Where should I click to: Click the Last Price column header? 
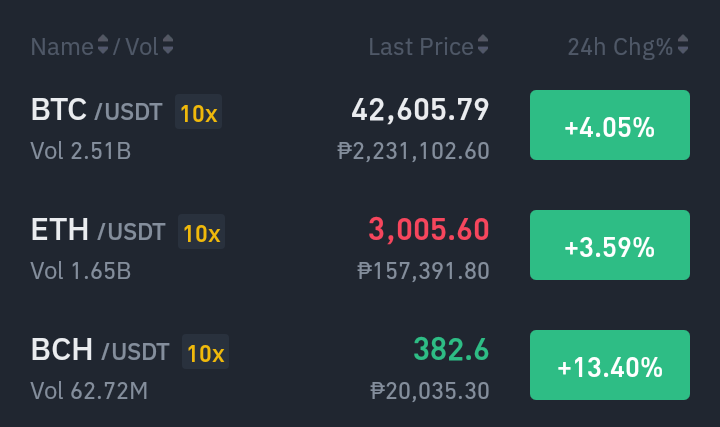[421, 46]
